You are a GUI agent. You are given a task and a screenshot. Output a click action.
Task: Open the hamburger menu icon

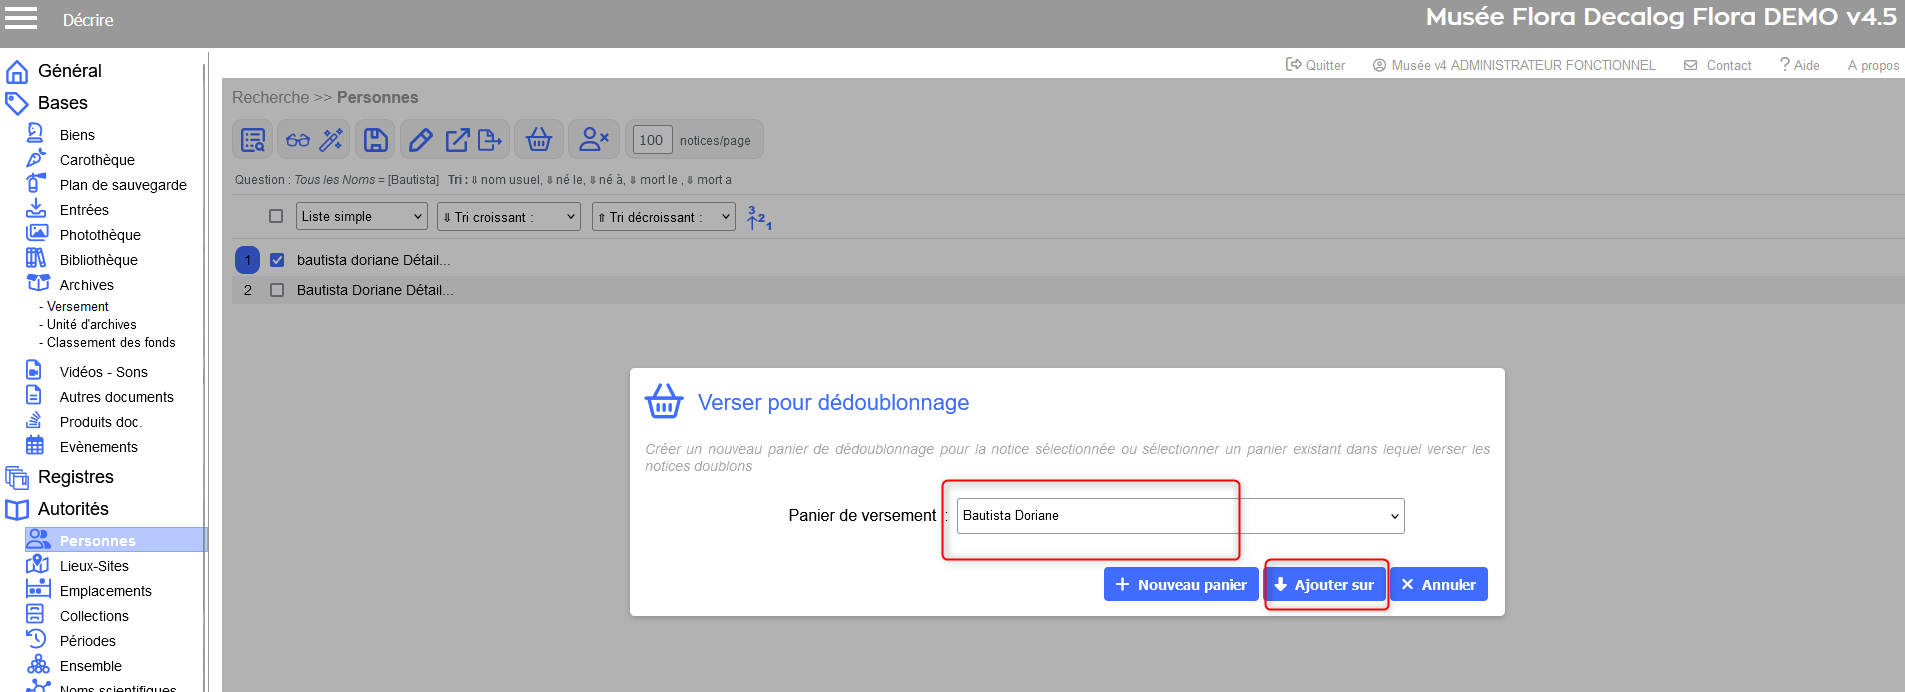click(21, 18)
